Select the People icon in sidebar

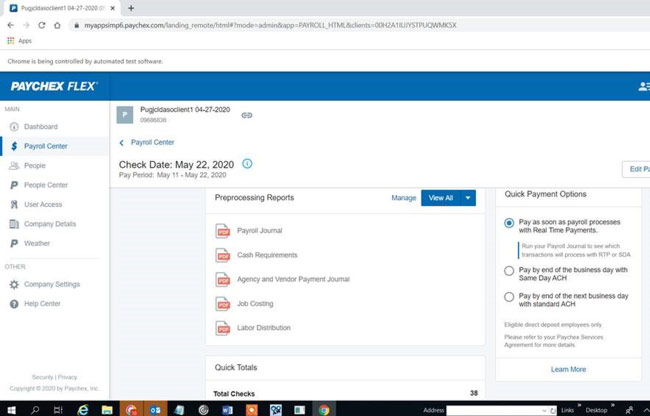[14, 166]
